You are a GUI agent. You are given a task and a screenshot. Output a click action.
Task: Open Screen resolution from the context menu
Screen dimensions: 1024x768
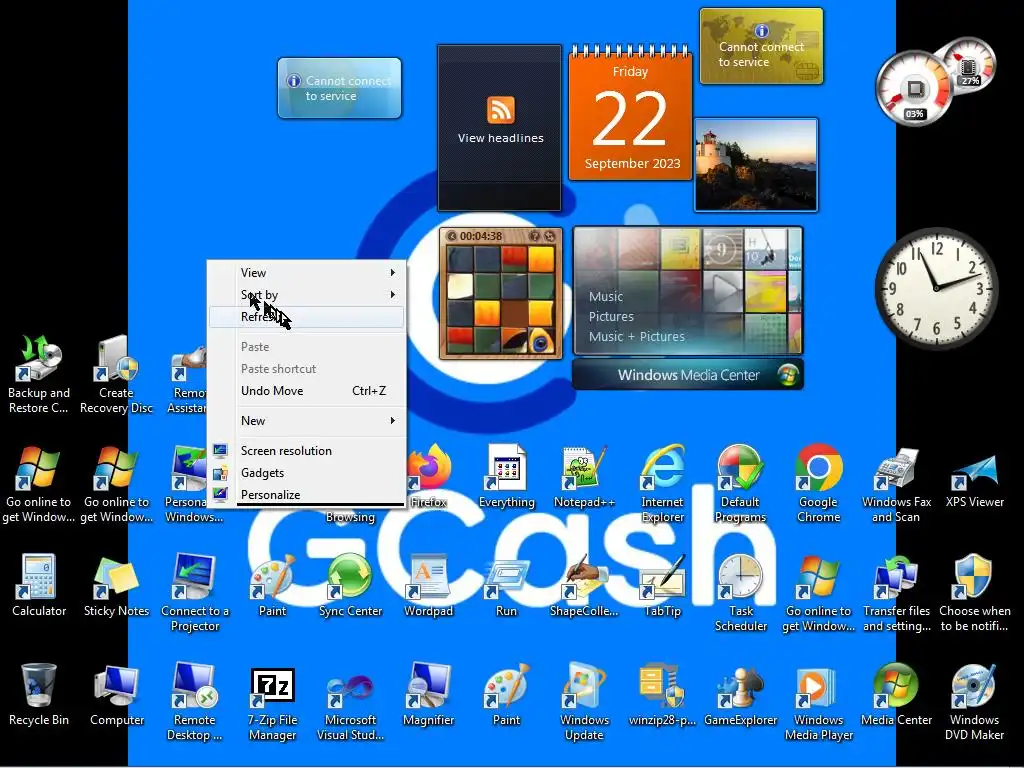click(x=306, y=451)
